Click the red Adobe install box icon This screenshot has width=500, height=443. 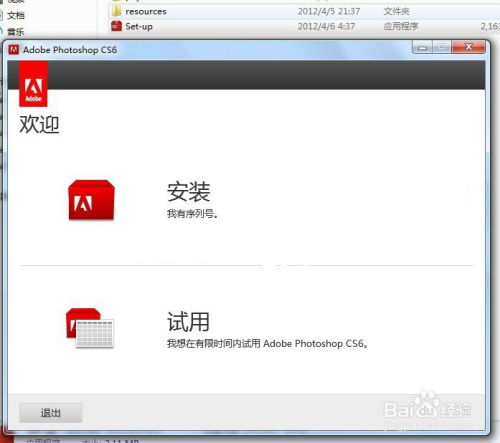click(x=91, y=200)
